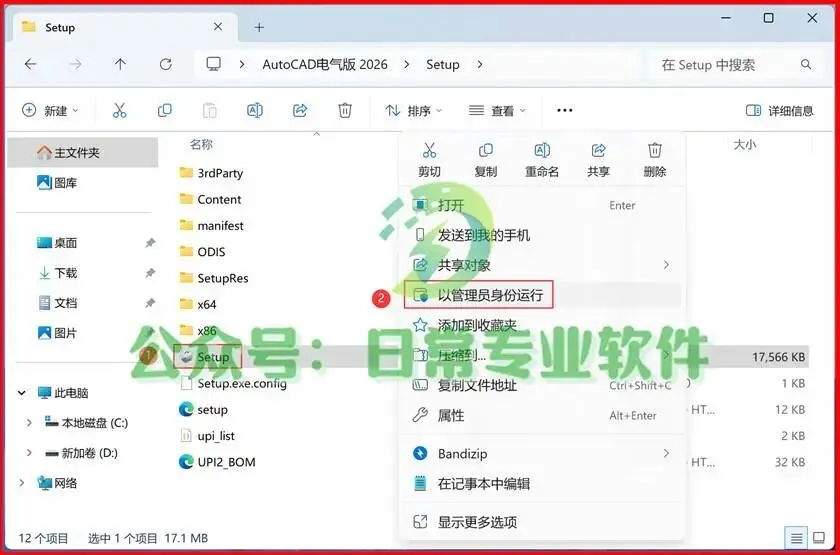Open the more options ellipsis

pos(565,110)
